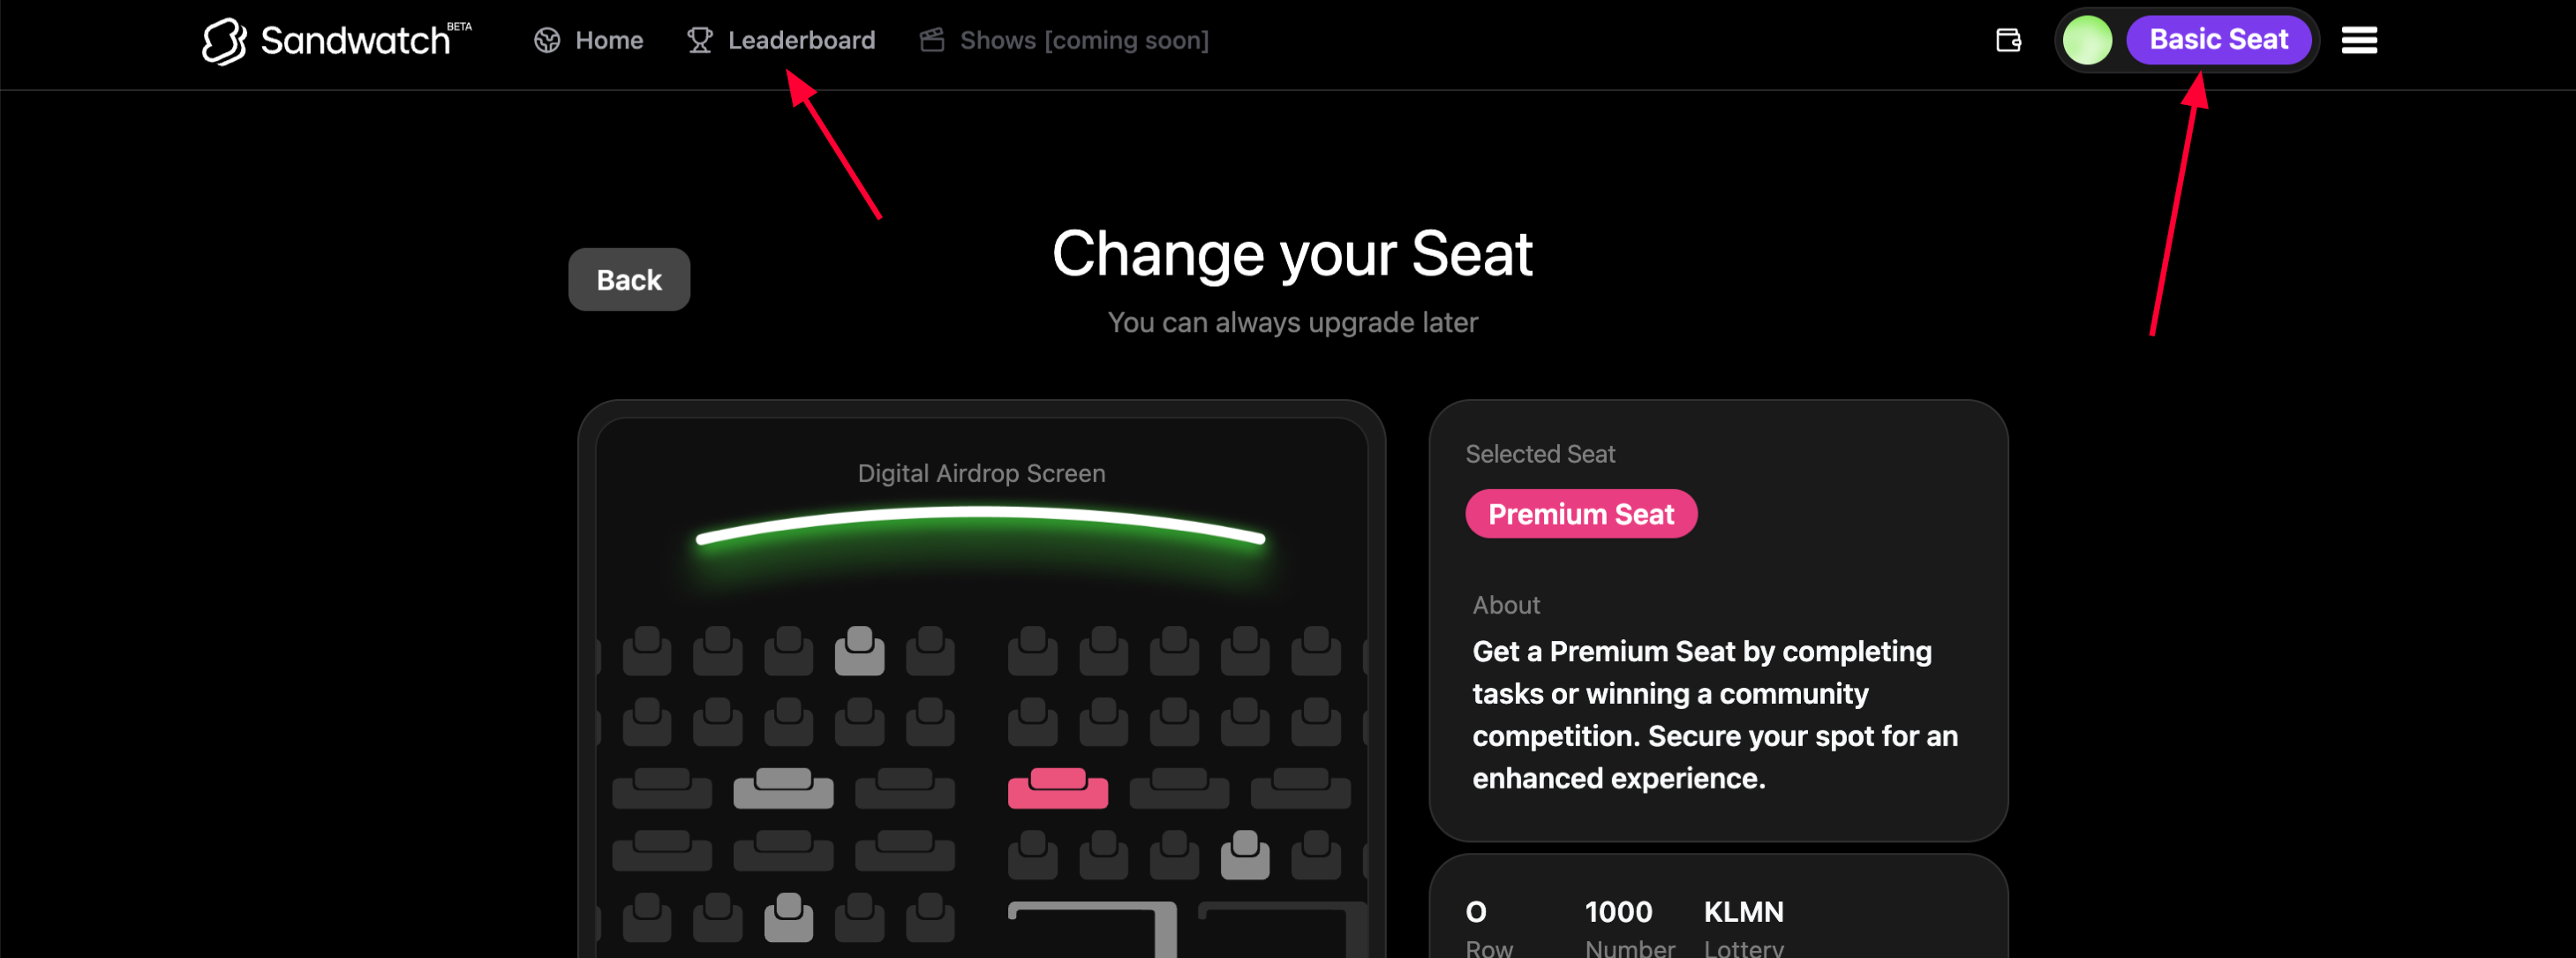The width and height of the screenshot is (2576, 958).
Task: Select the light gray seat in bottom left row
Action: click(x=788, y=917)
